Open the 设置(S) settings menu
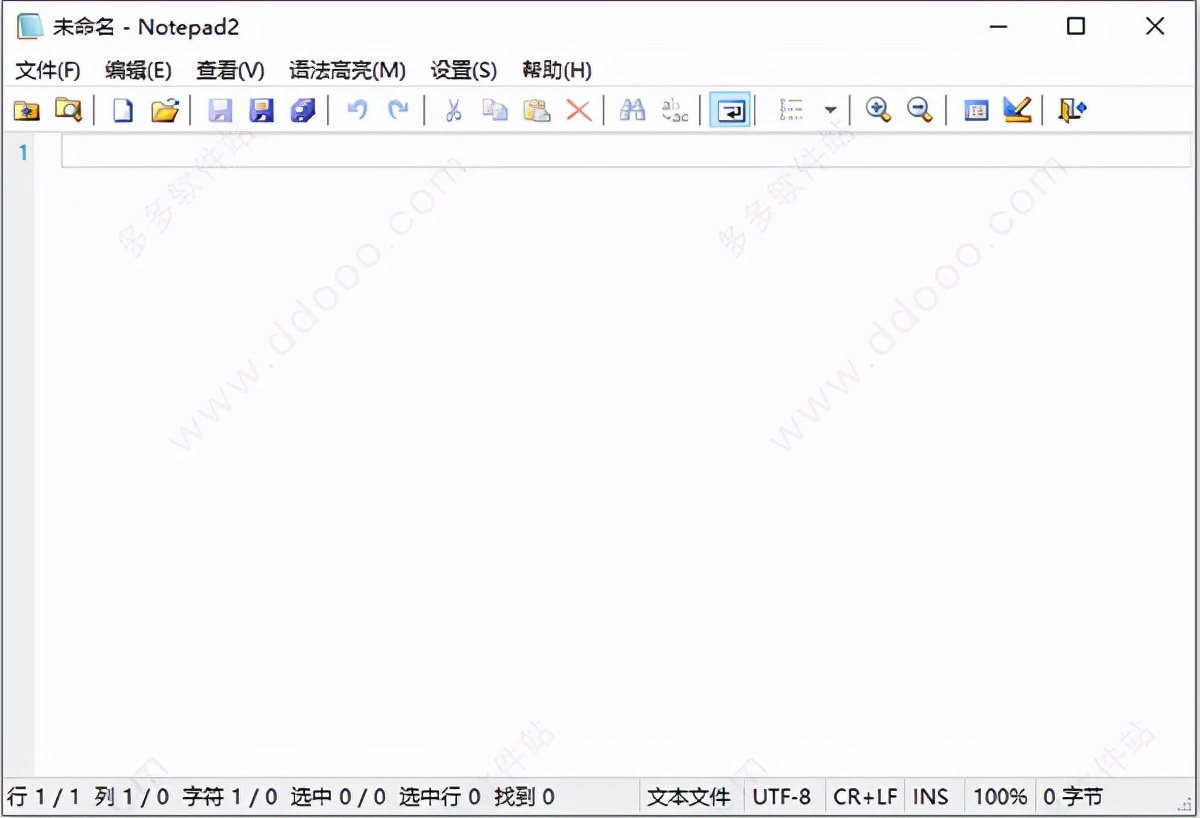 click(462, 70)
